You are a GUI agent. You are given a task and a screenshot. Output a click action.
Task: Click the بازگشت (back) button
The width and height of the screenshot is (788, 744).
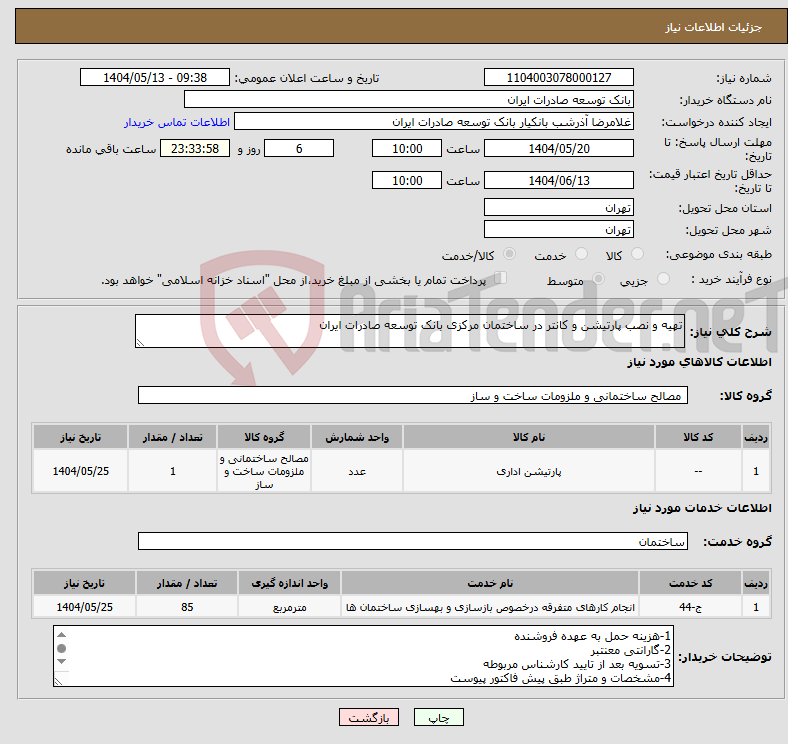tap(369, 717)
